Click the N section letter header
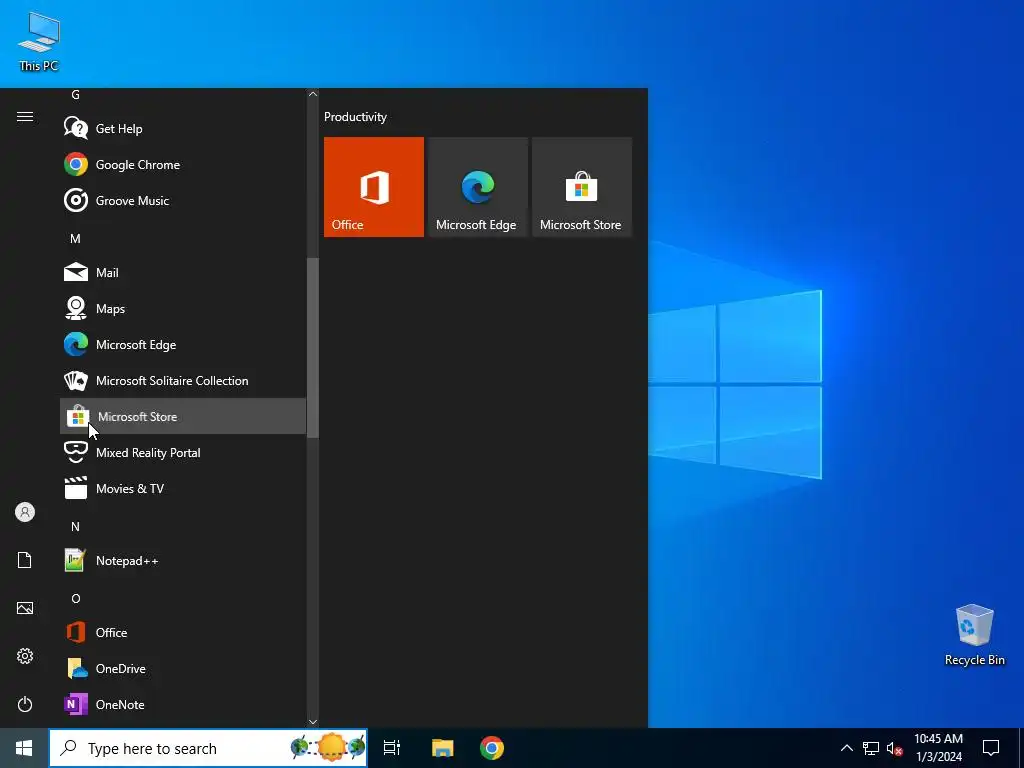This screenshot has width=1024, height=768. click(75, 526)
